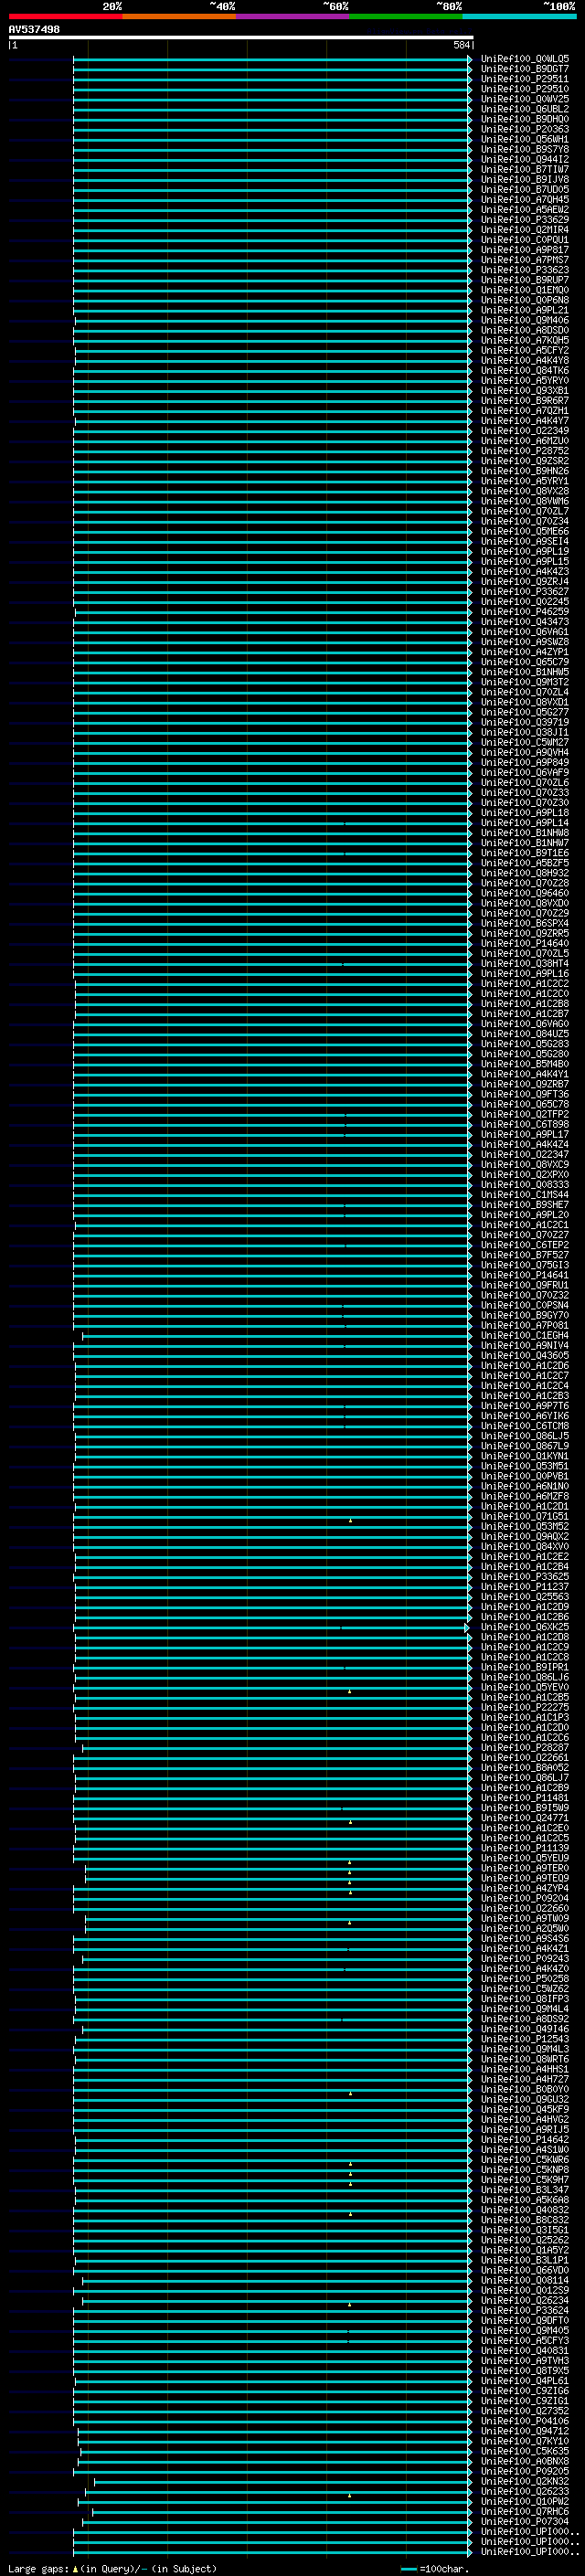585x2576 pixels.
Task: Select the UniRef100_P20363 label
Action: [525, 129]
